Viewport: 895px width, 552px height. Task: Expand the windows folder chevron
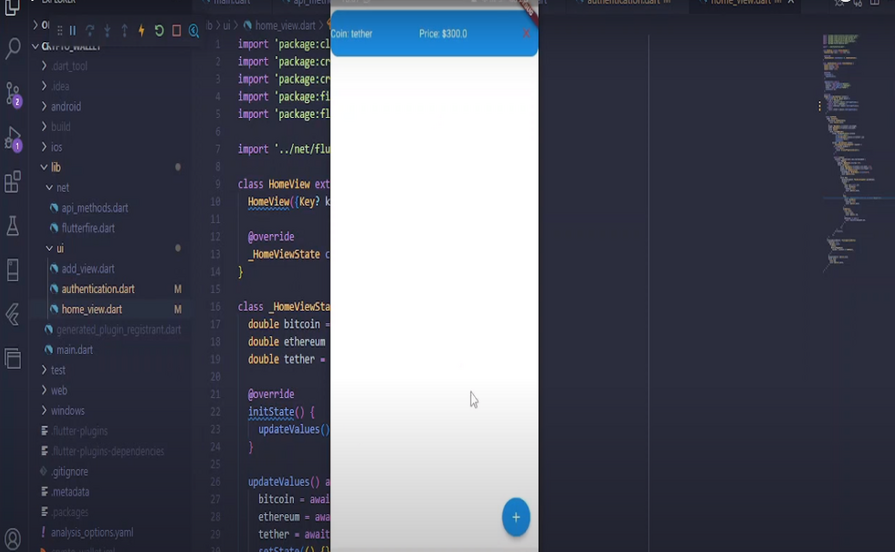(44, 411)
